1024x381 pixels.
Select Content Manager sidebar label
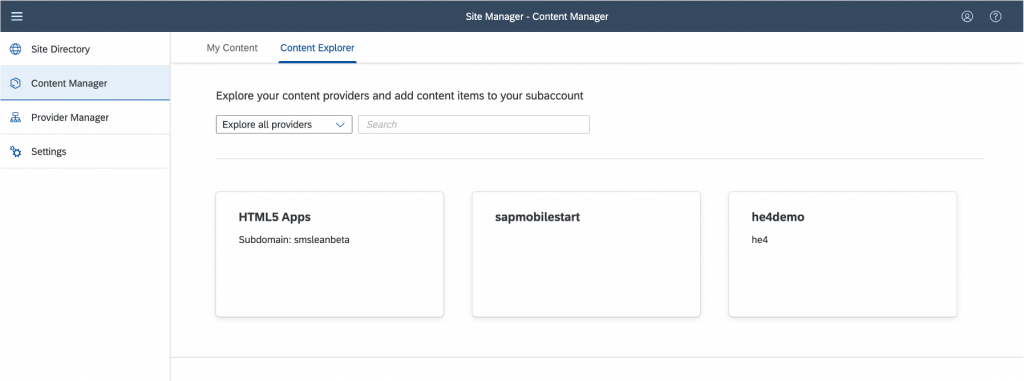tap(69, 83)
